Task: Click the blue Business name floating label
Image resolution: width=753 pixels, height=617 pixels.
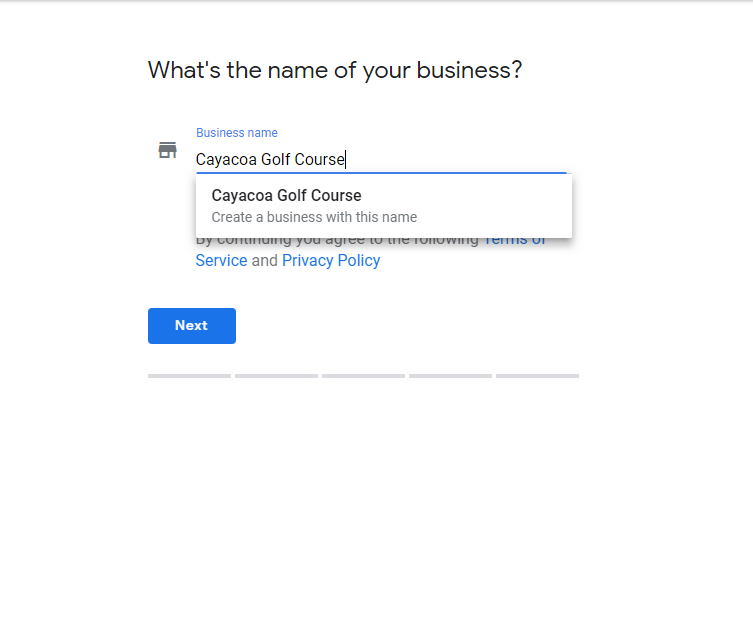Action: point(237,133)
